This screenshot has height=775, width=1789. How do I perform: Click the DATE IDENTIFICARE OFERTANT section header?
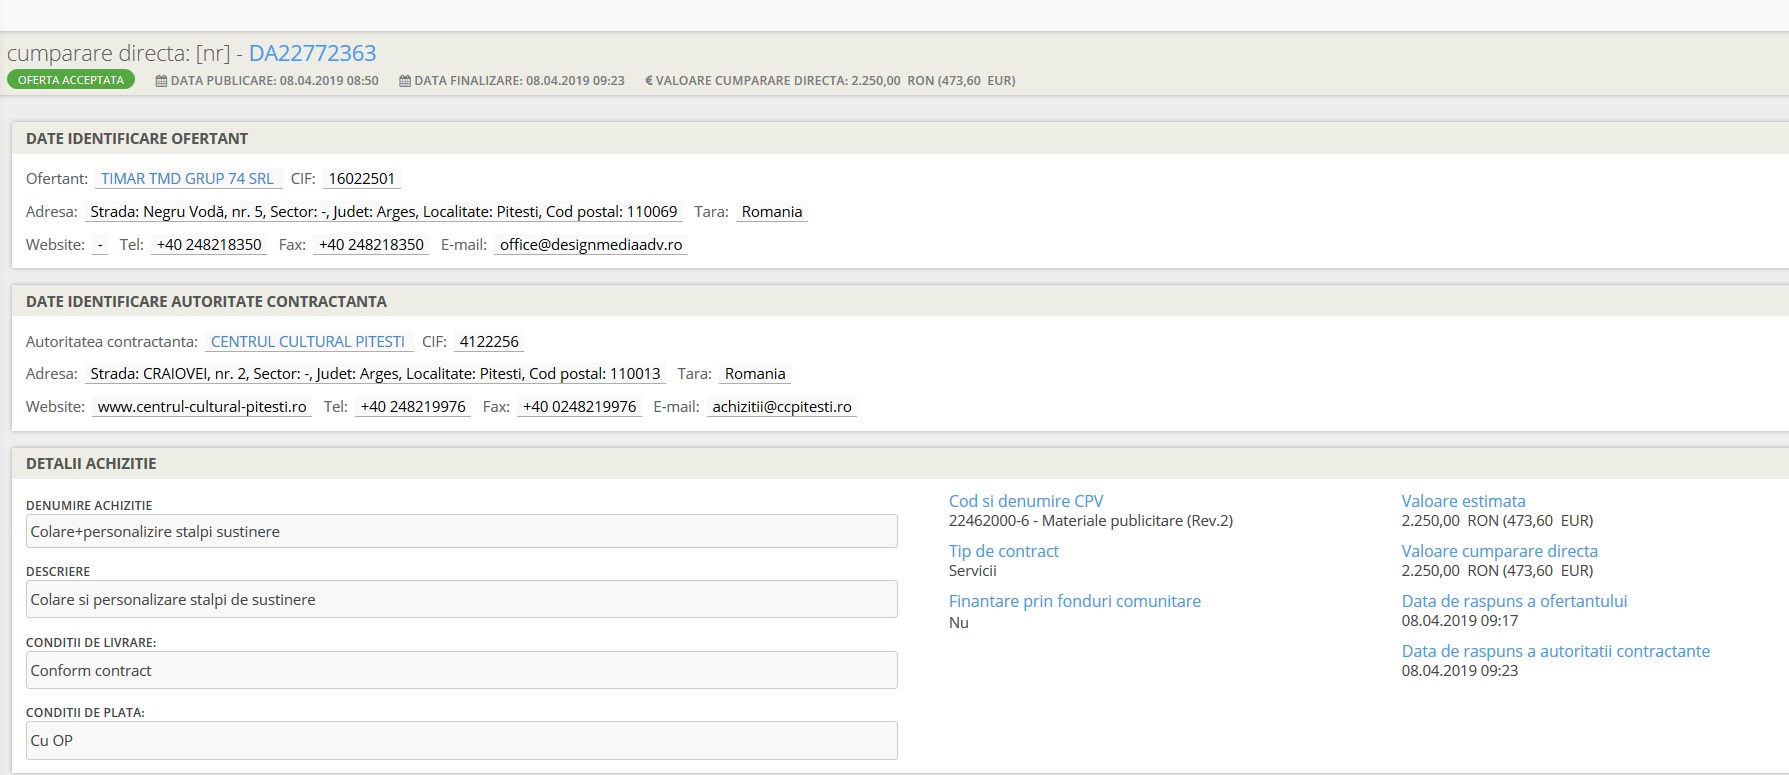(137, 139)
